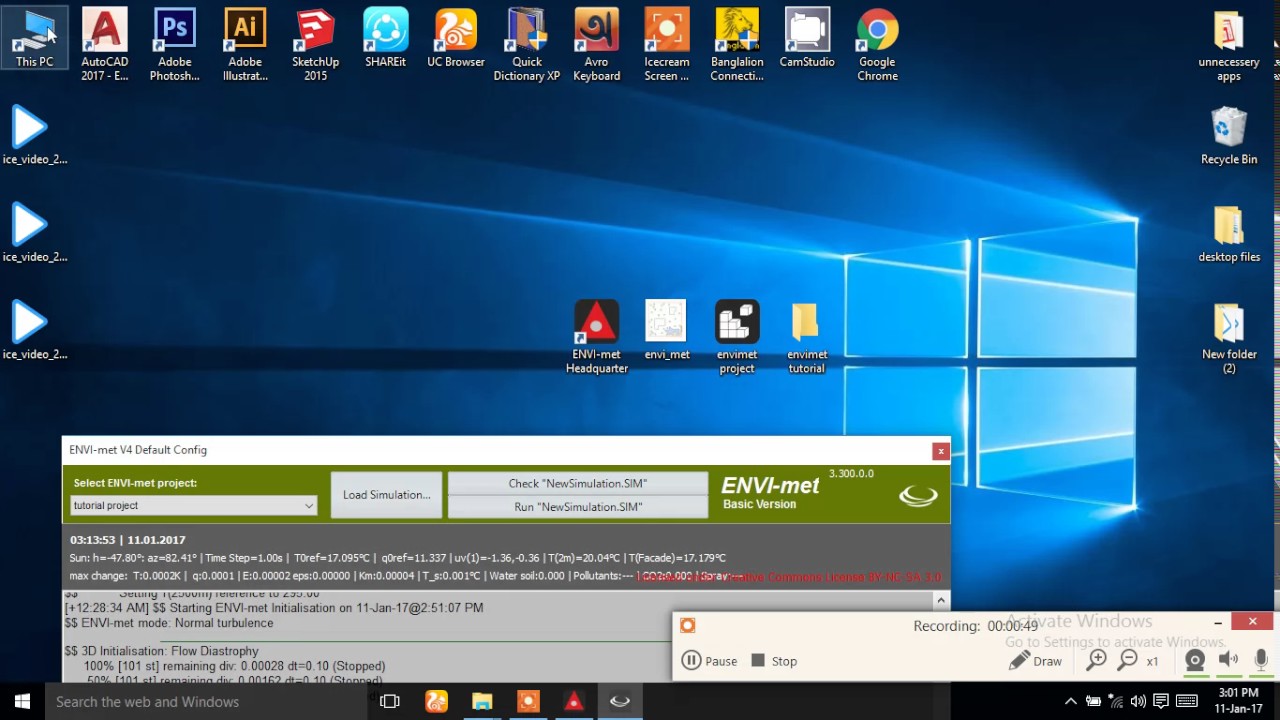Click the envi_met file on the desktop
This screenshot has width=1280, height=720.
667,330
